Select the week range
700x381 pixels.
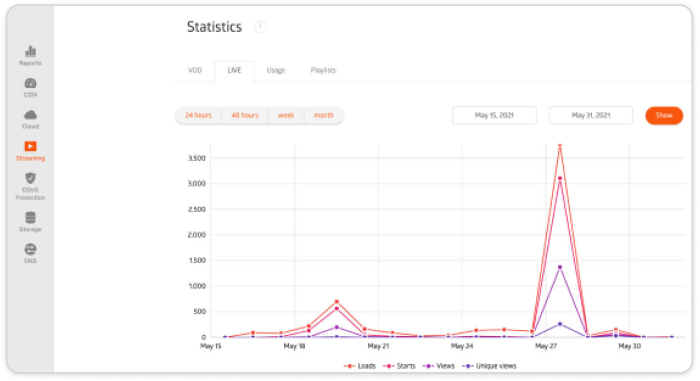[x=286, y=115]
